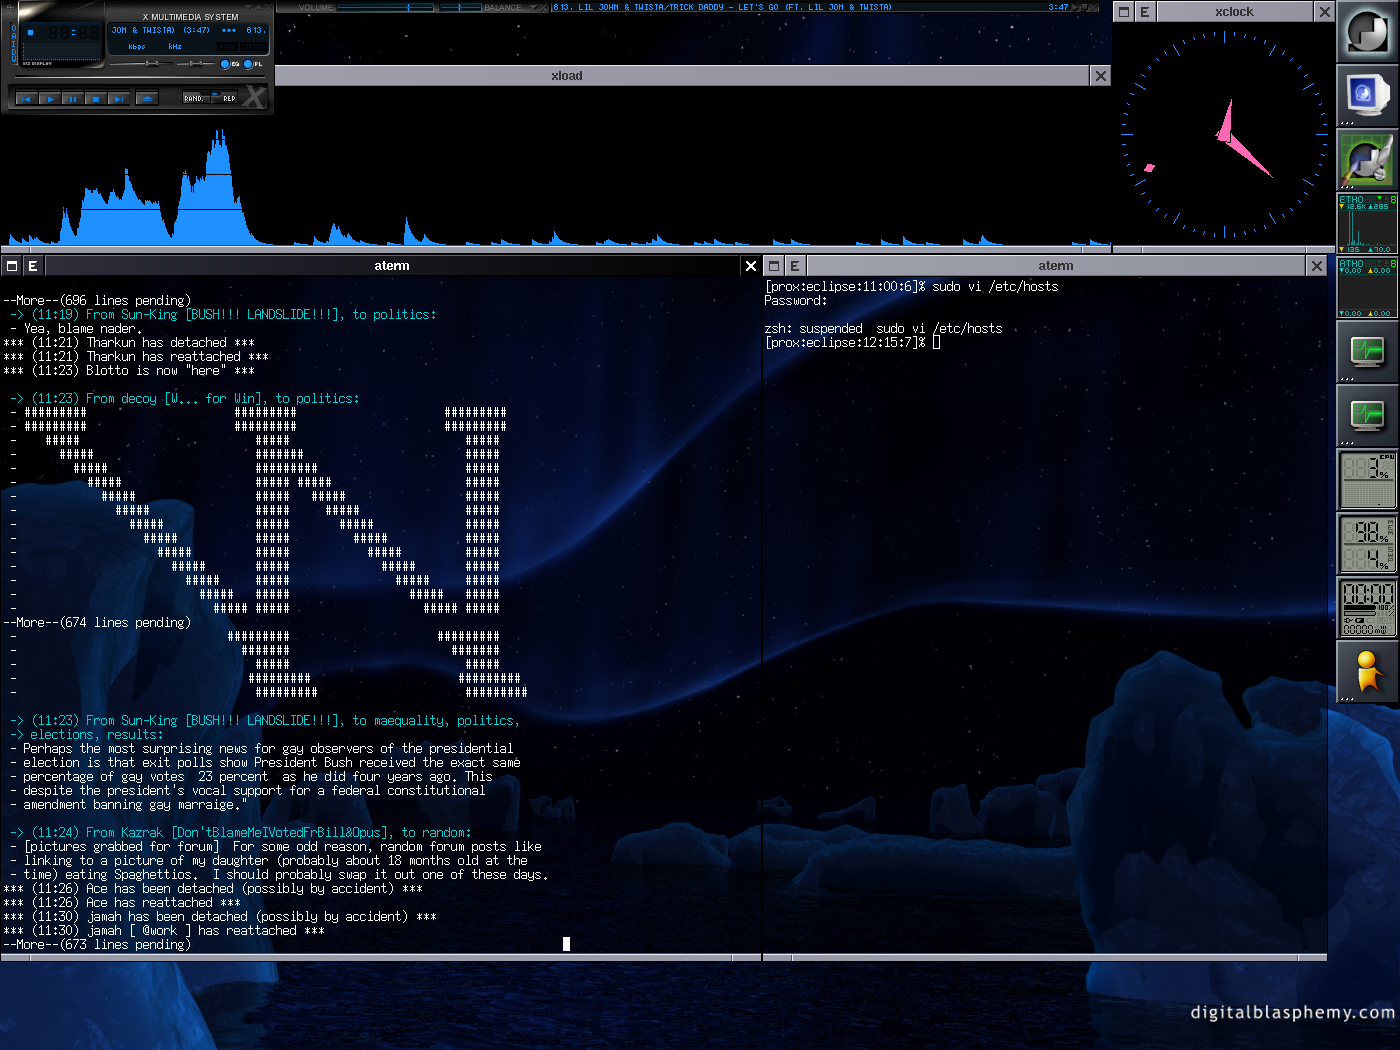Image resolution: width=1400 pixels, height=1050 pixels.
Task: Adjust the XMMS main balance slider
Action: coord(195,64)
